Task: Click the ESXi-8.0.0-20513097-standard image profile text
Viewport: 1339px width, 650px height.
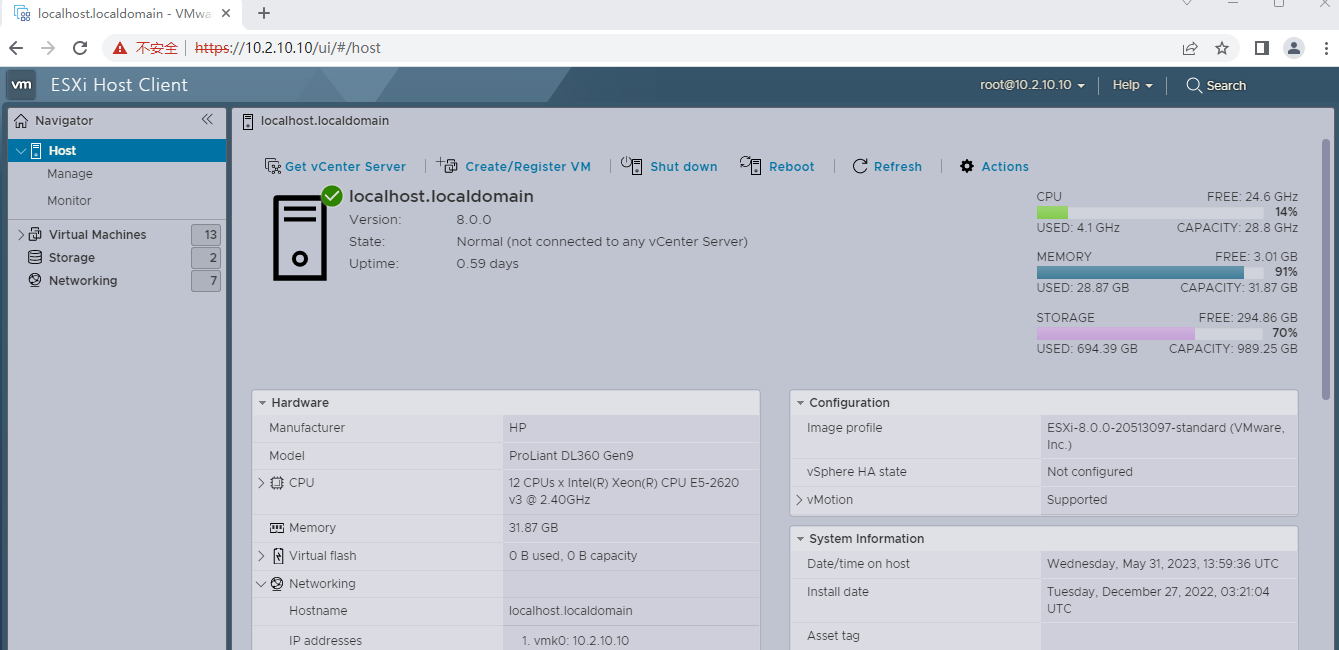Action: [x=1166, y=436]
